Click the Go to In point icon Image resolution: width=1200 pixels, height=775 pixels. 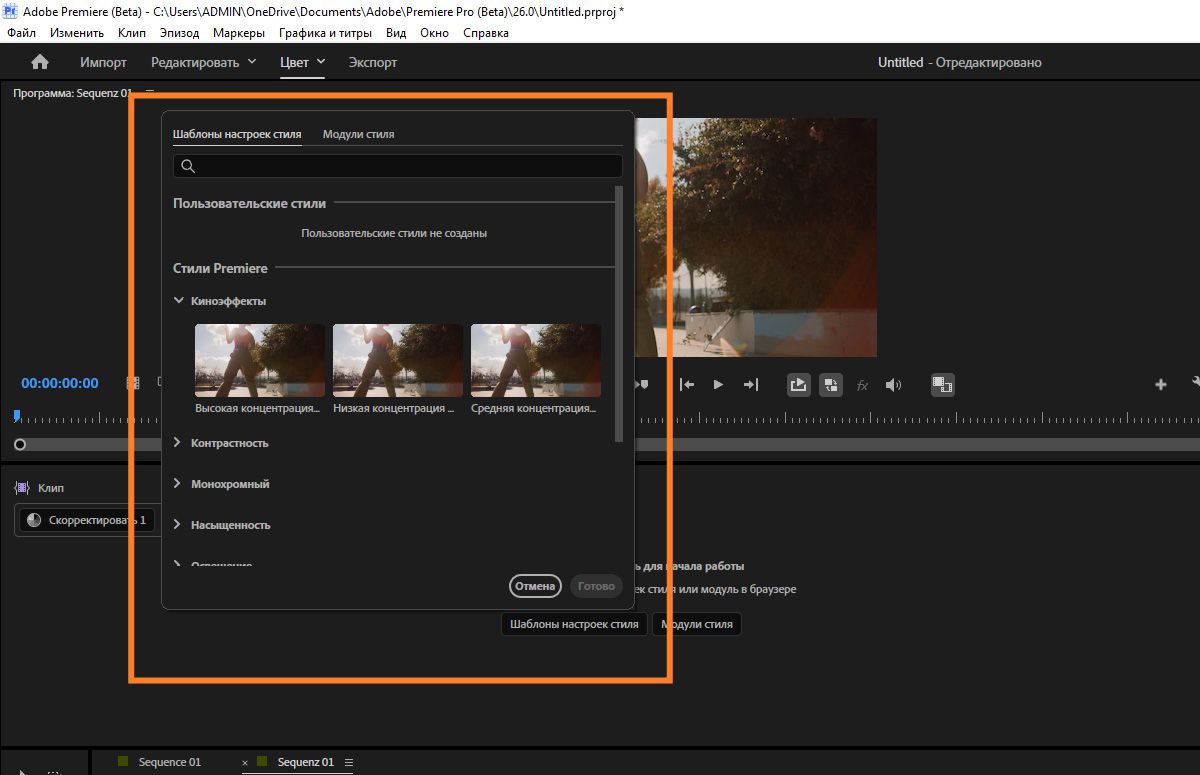click(687, 385)
